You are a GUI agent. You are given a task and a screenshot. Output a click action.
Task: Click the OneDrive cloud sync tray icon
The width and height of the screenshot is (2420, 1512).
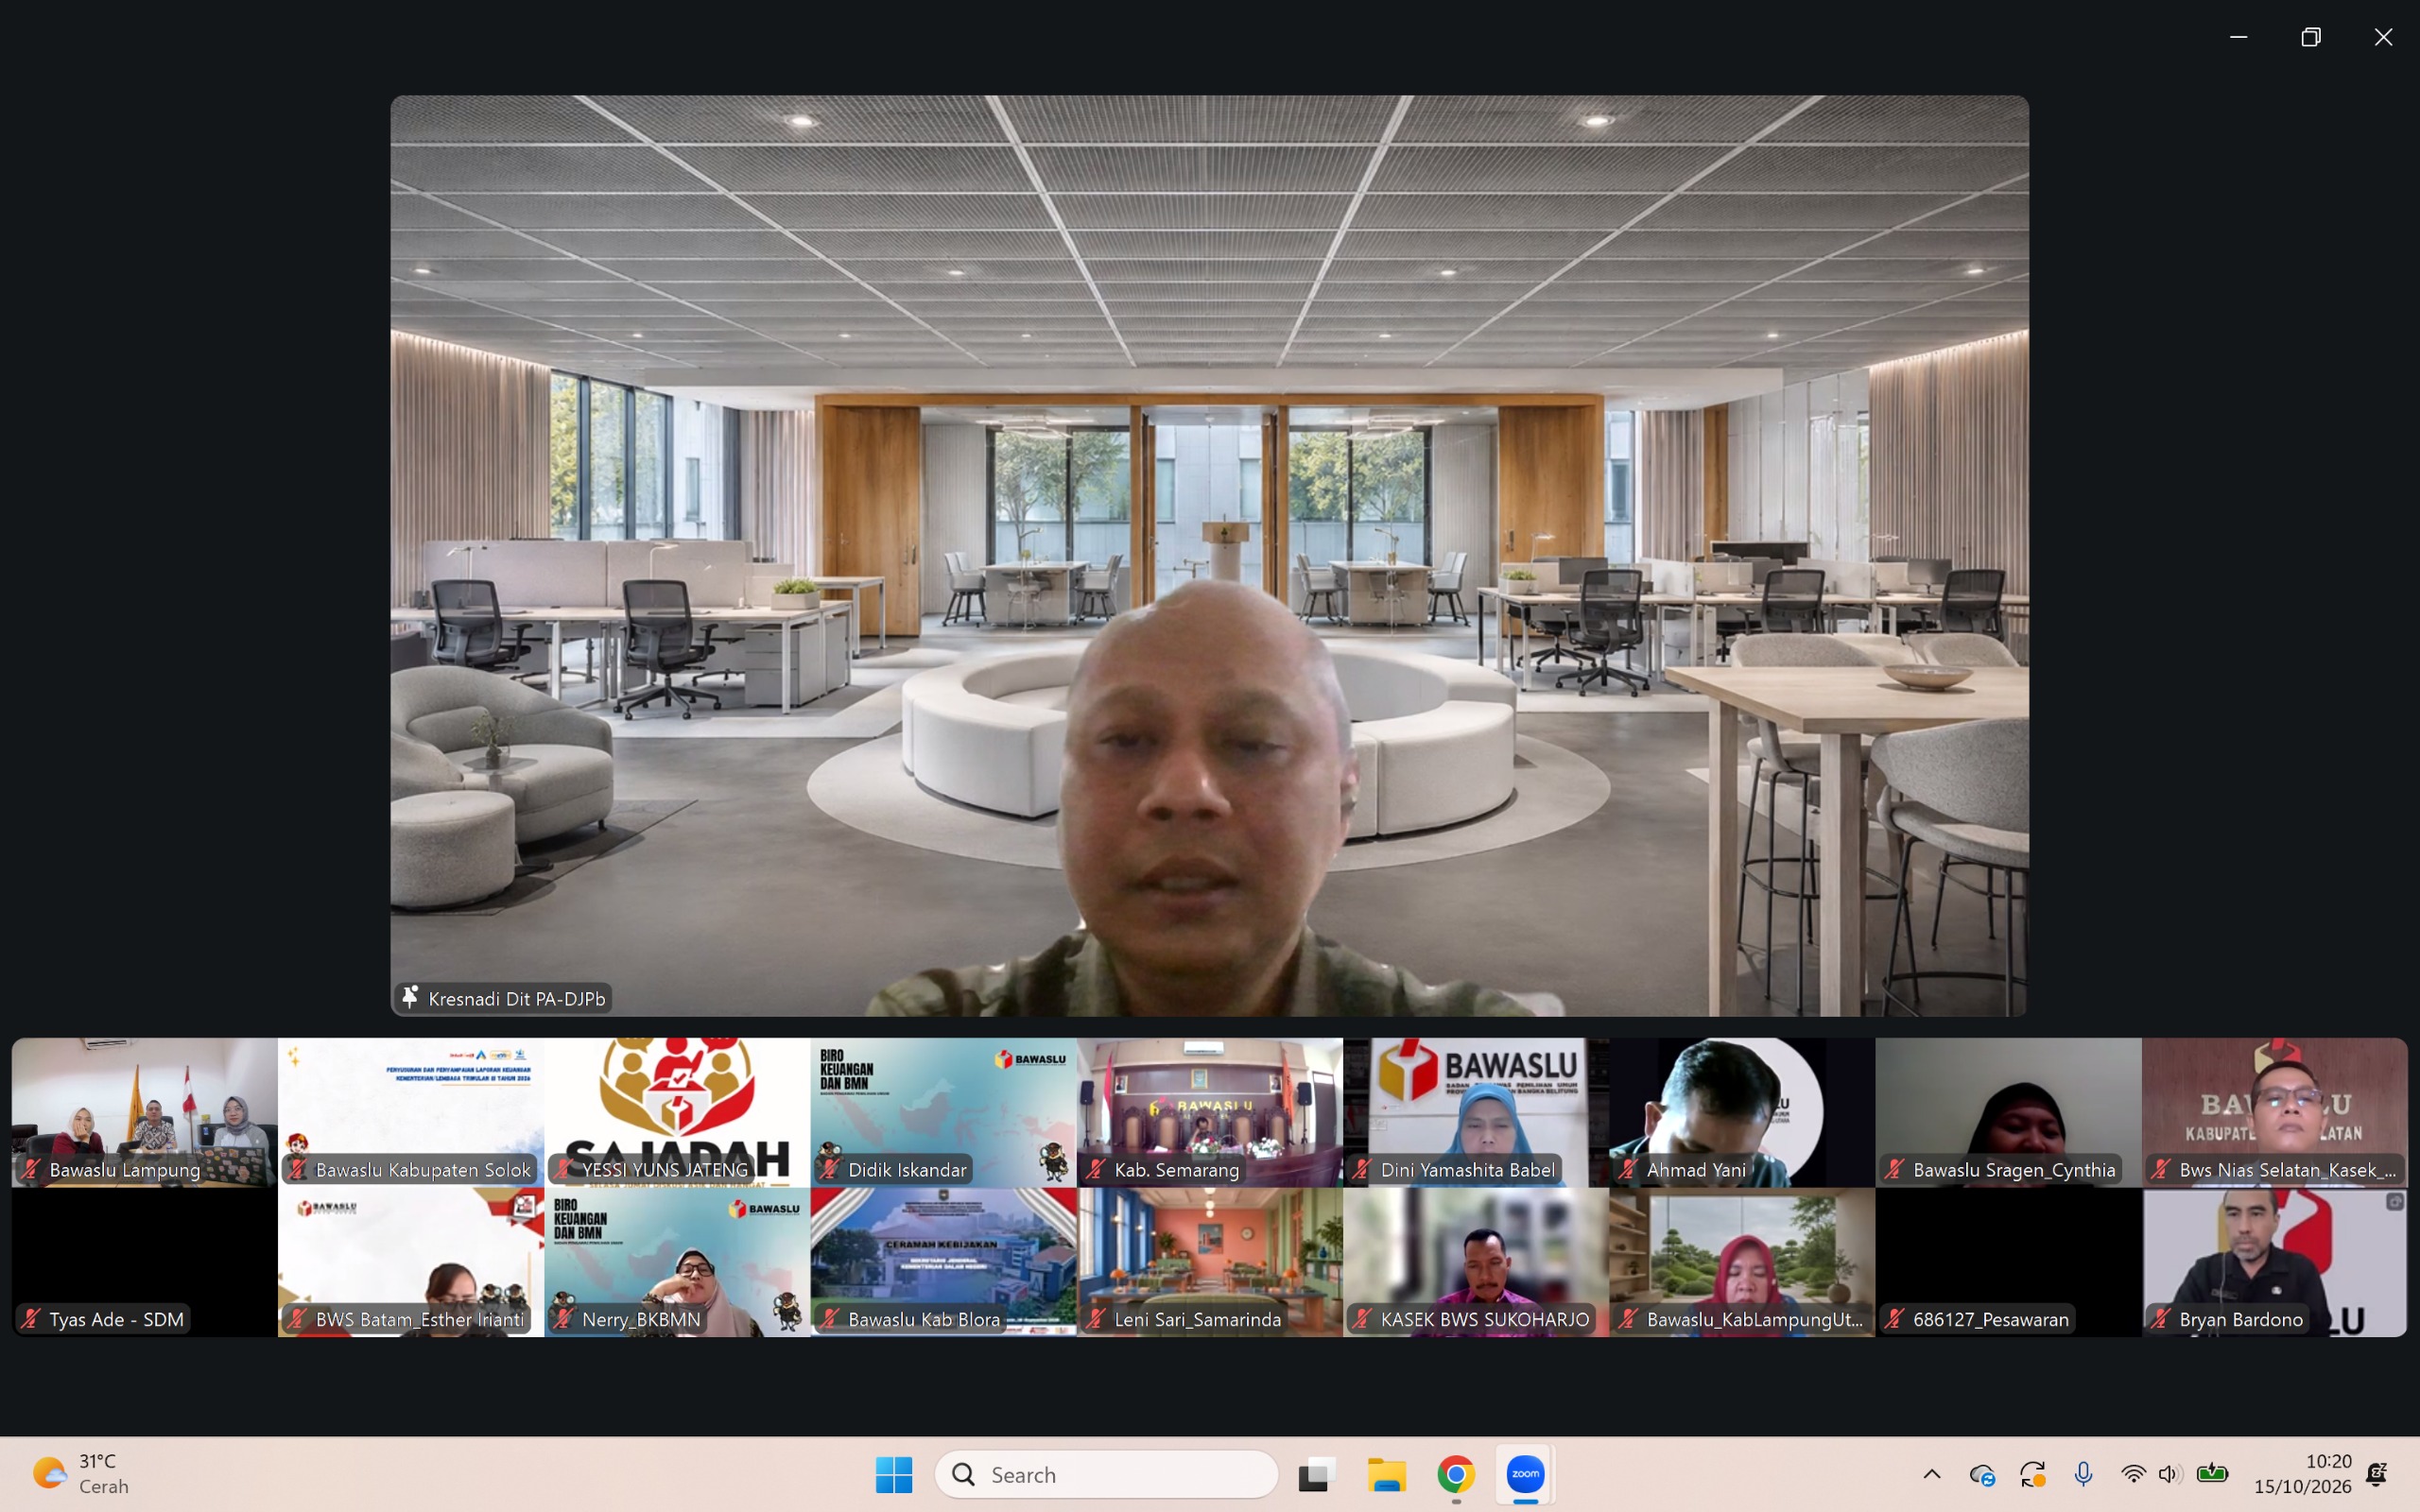coord(1982,1474)
